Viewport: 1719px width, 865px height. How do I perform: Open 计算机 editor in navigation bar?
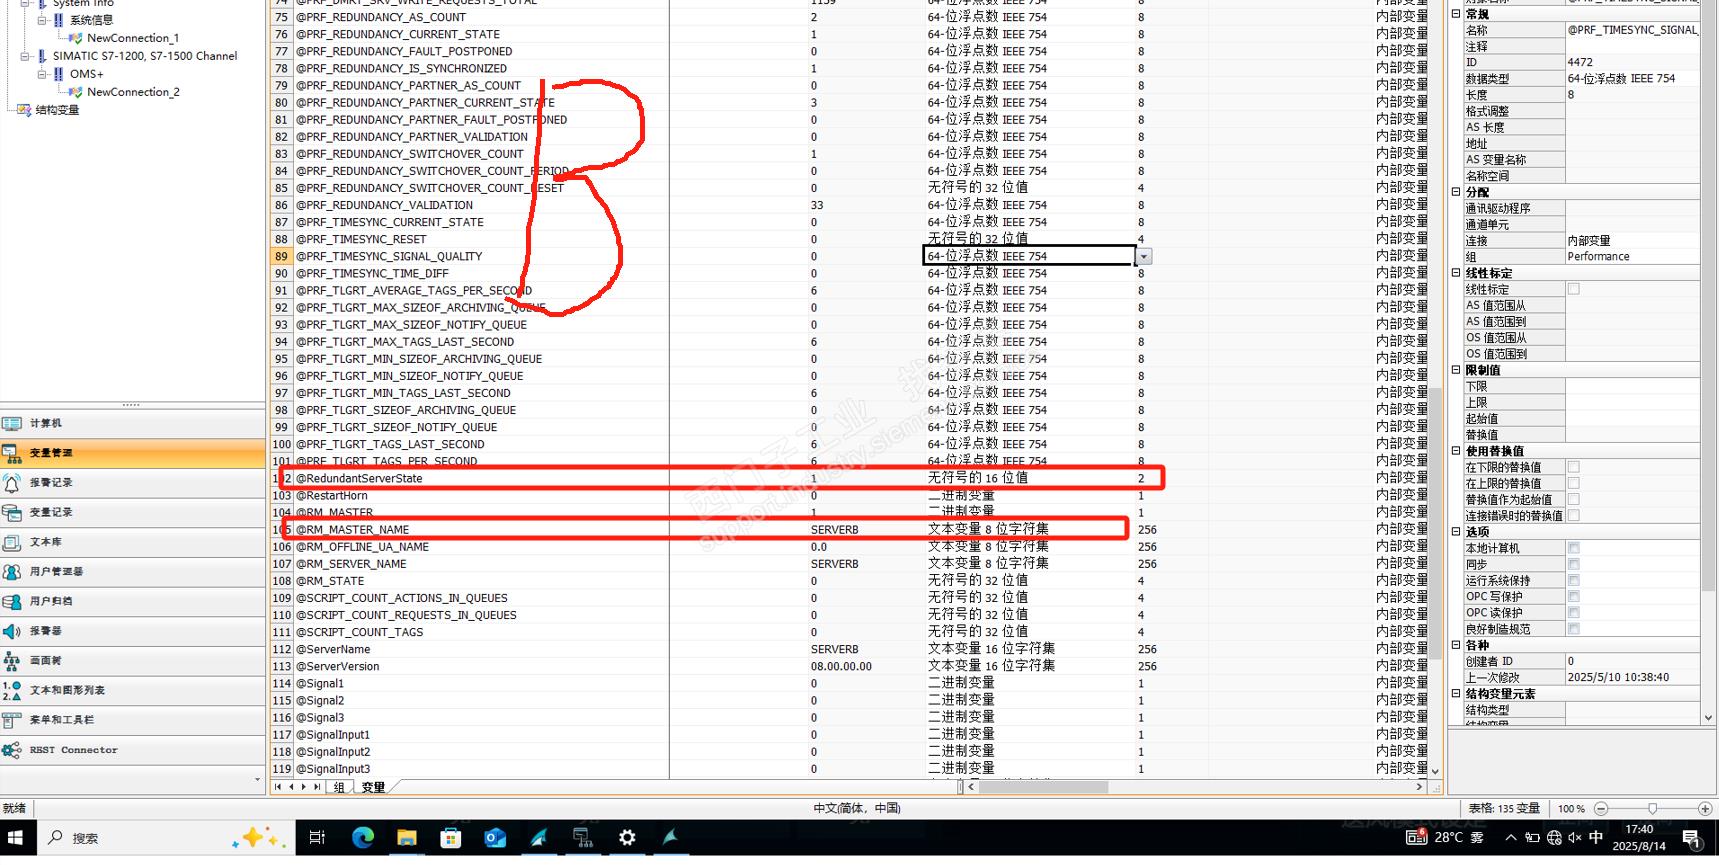(132, 423)
